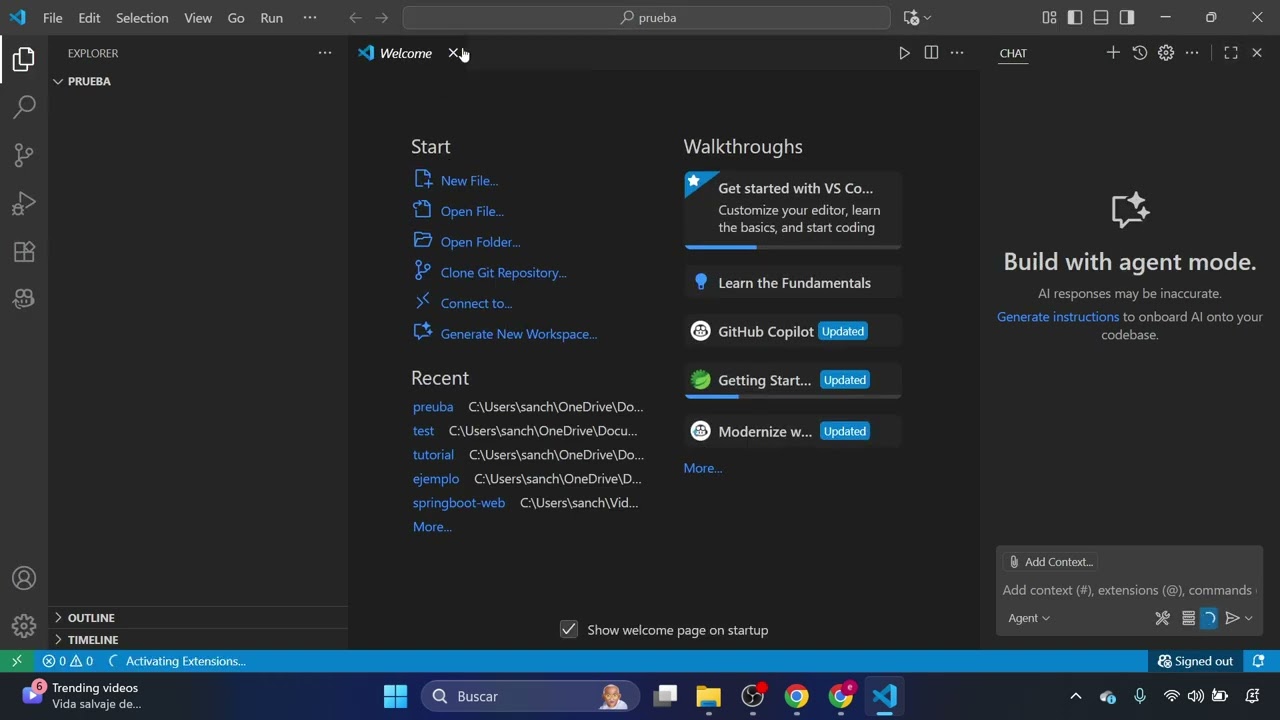The height and width of the screenshot is (720, 1280).
Task: Send the chat message
Action: pyautogui.click(x=1233, y=618)
